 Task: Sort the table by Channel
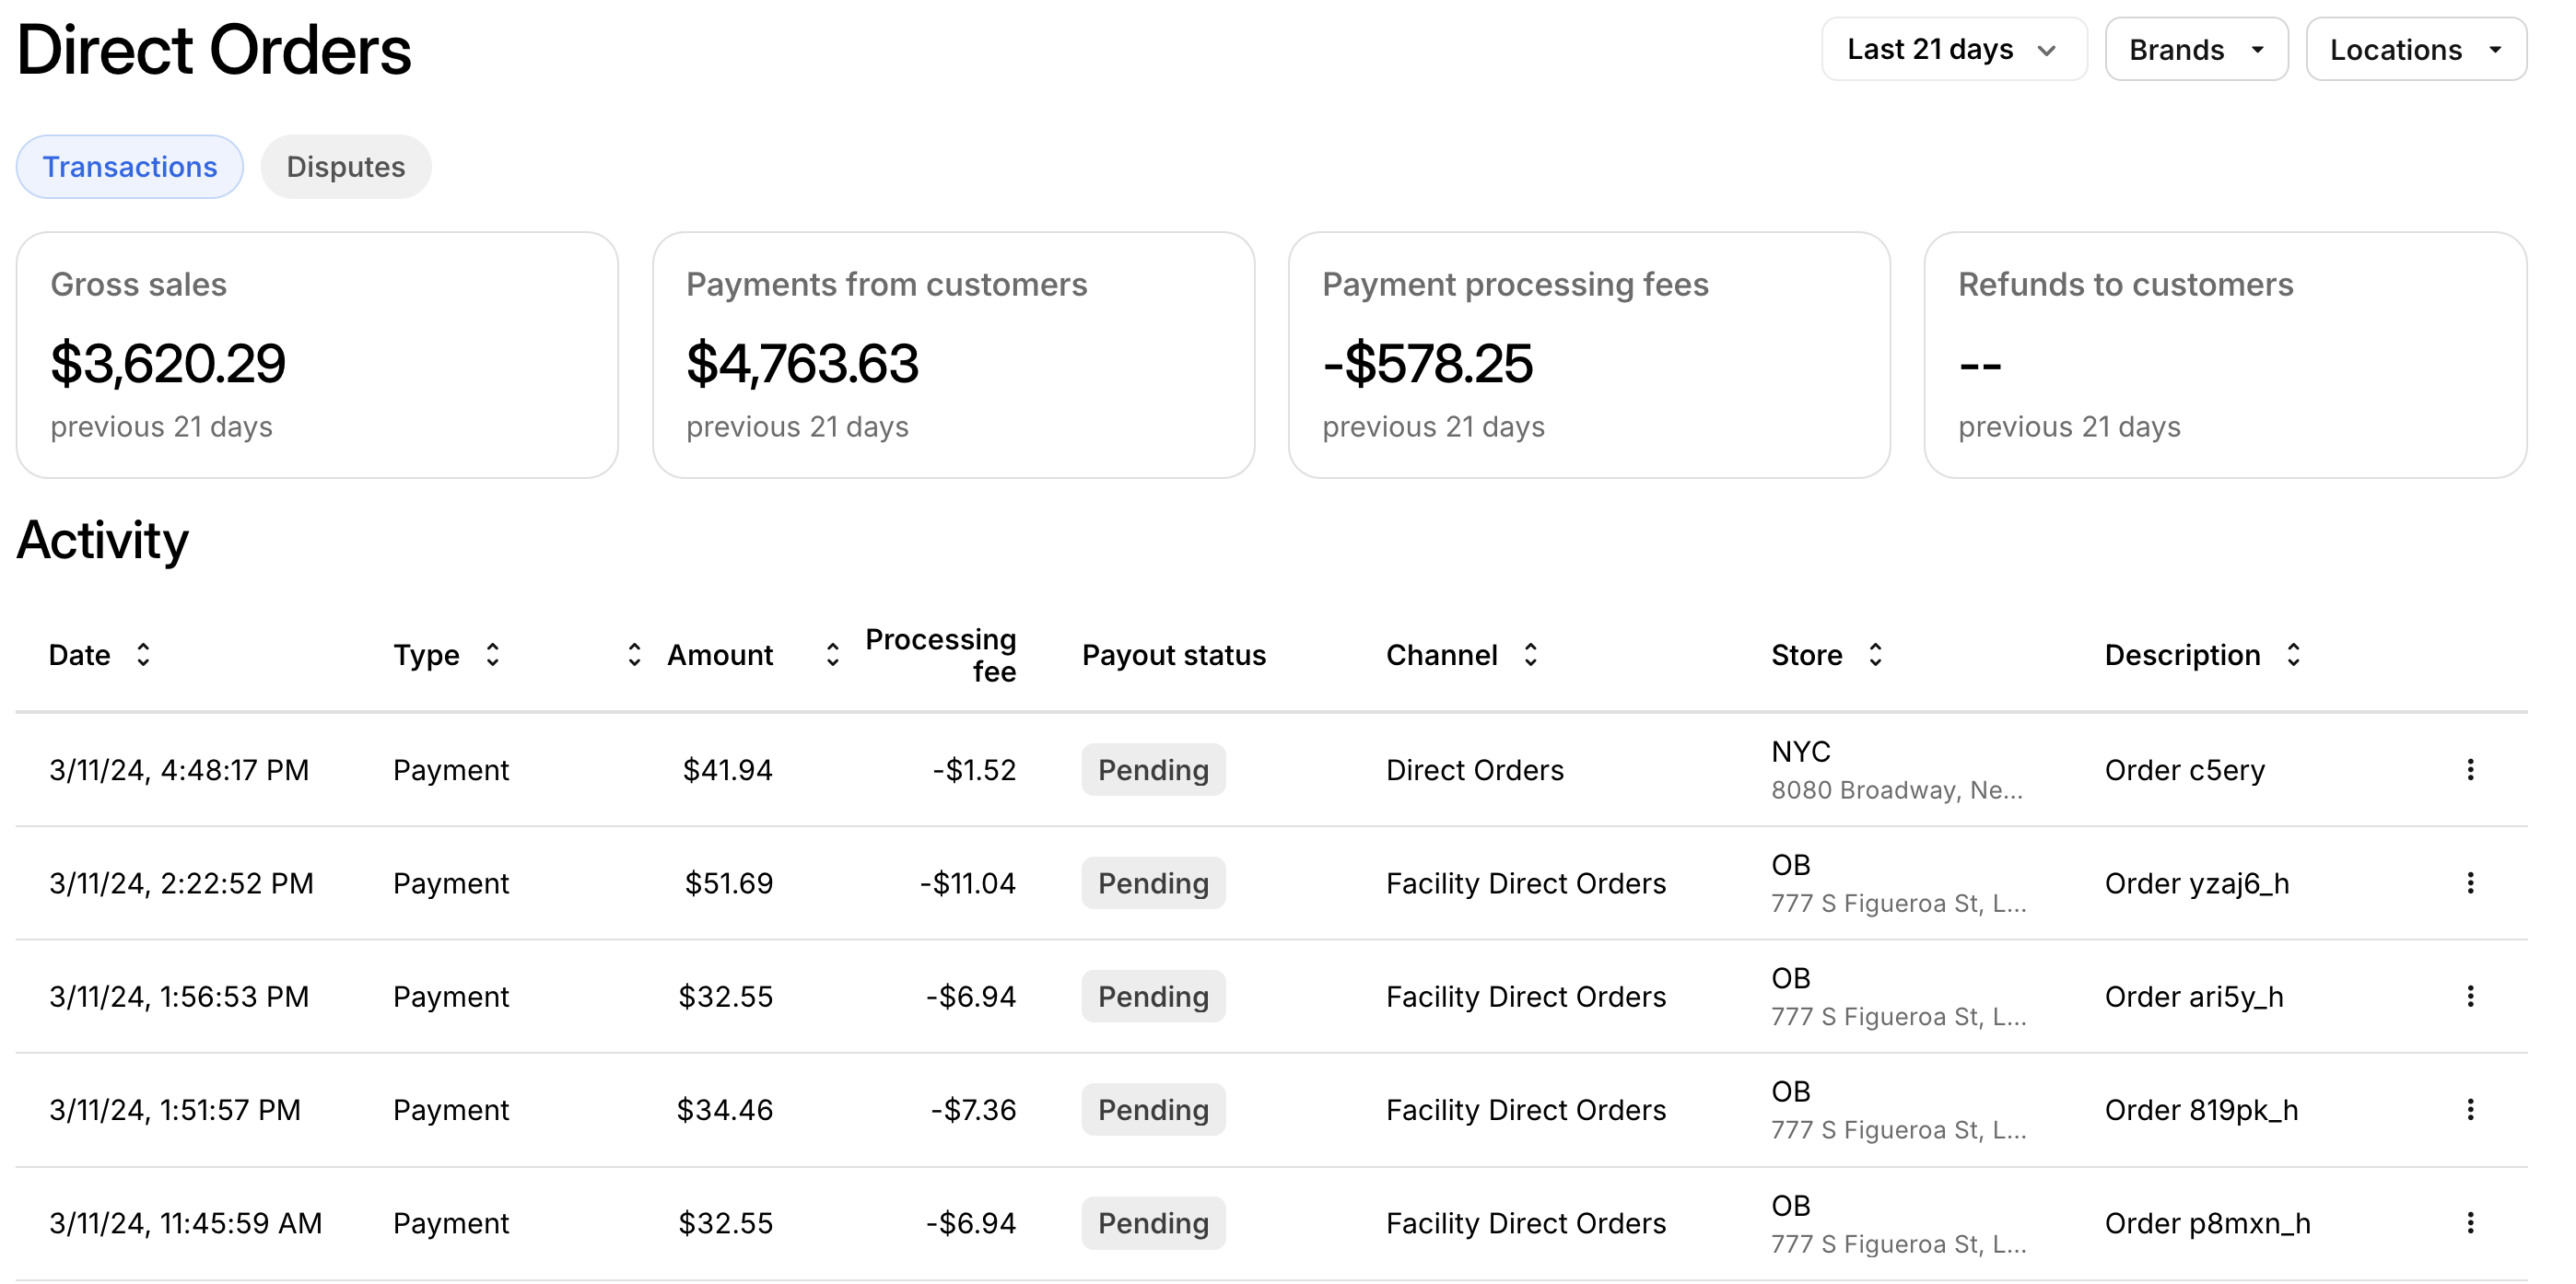tap(1530, 655)
